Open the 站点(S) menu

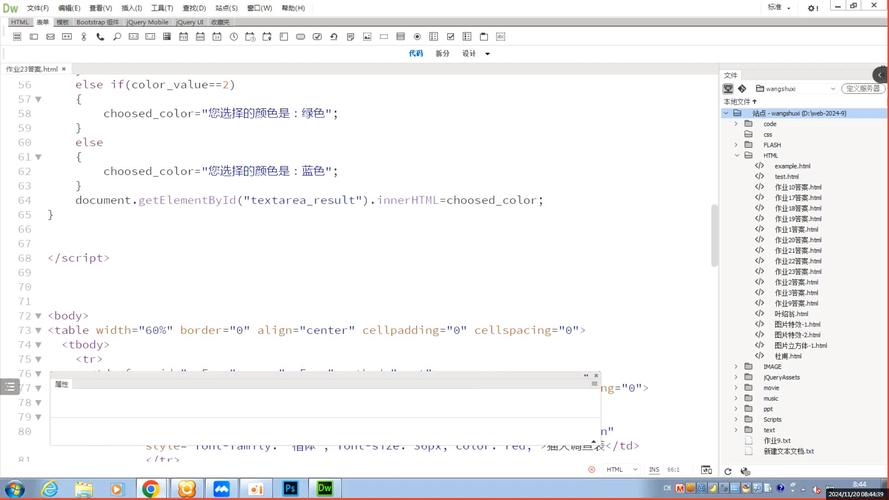click(226, 8)
